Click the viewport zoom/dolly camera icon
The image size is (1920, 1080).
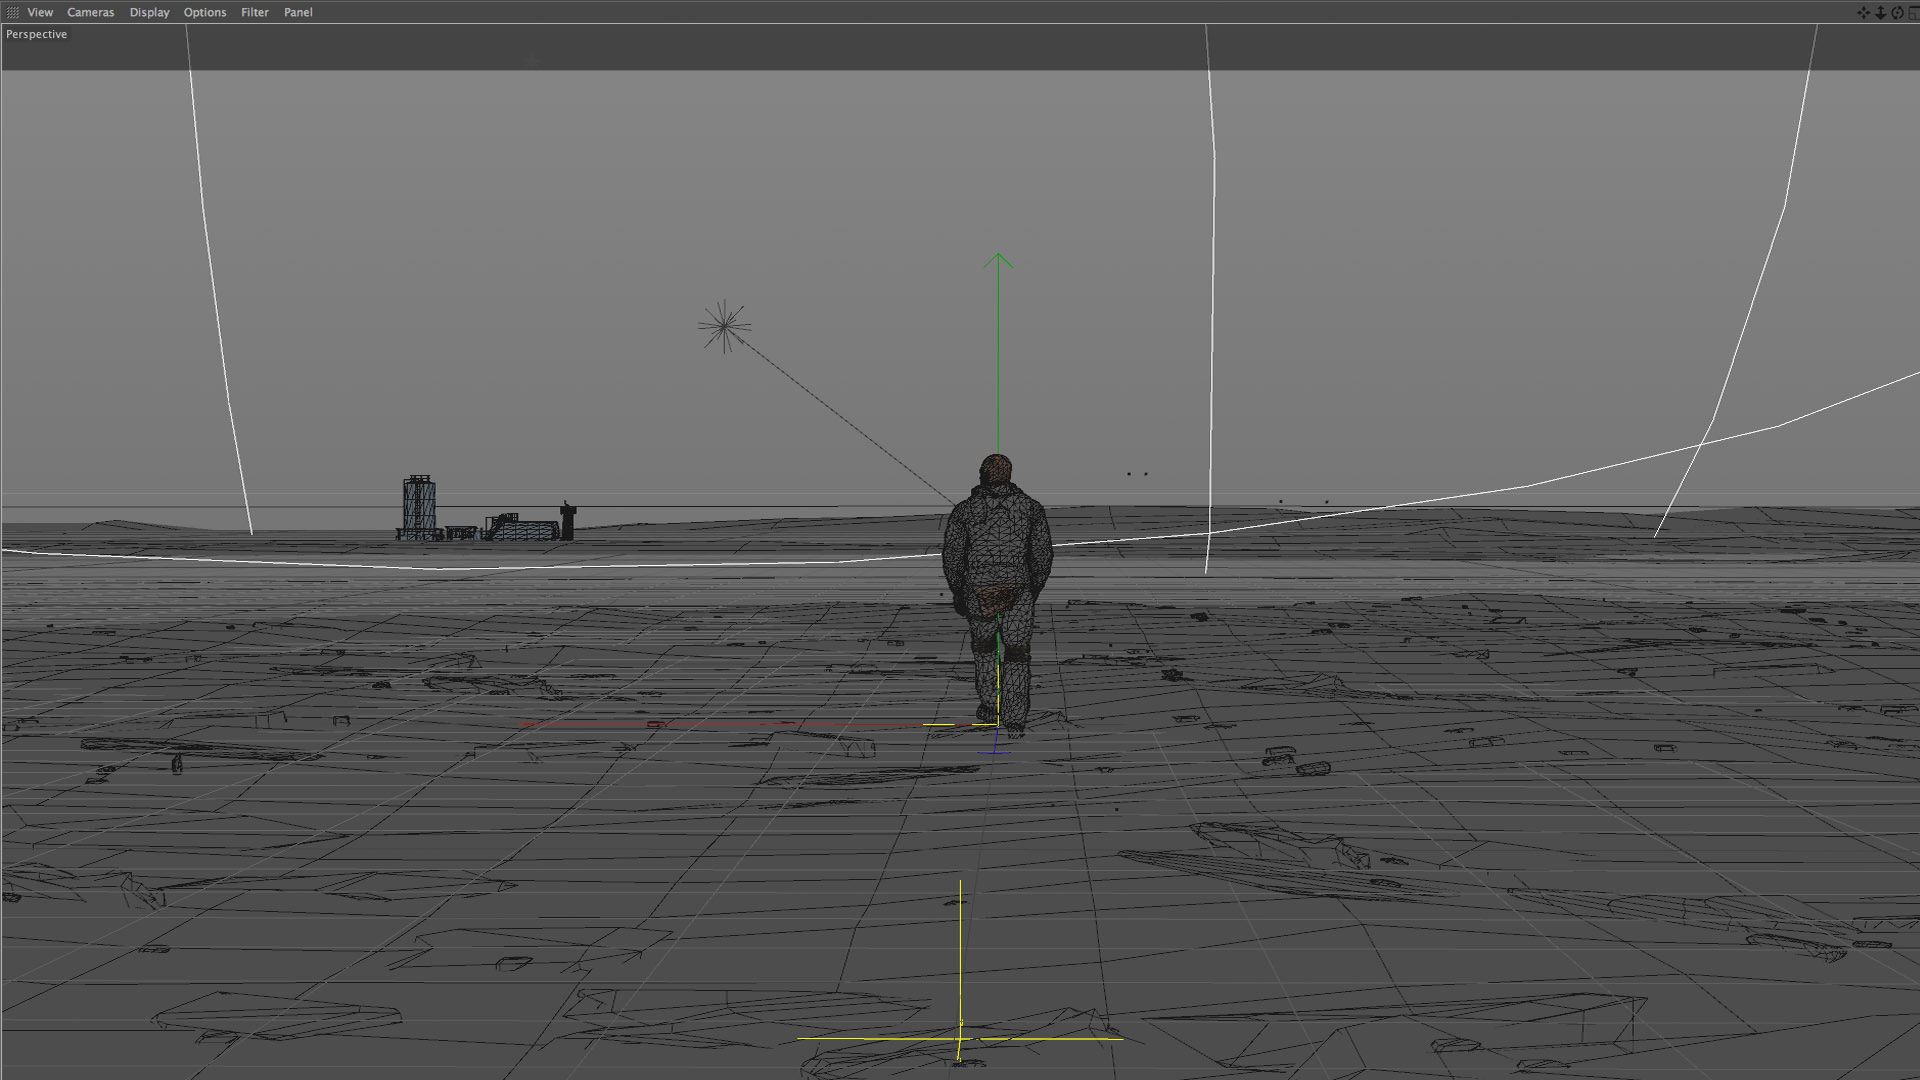tap(1880, 13)
